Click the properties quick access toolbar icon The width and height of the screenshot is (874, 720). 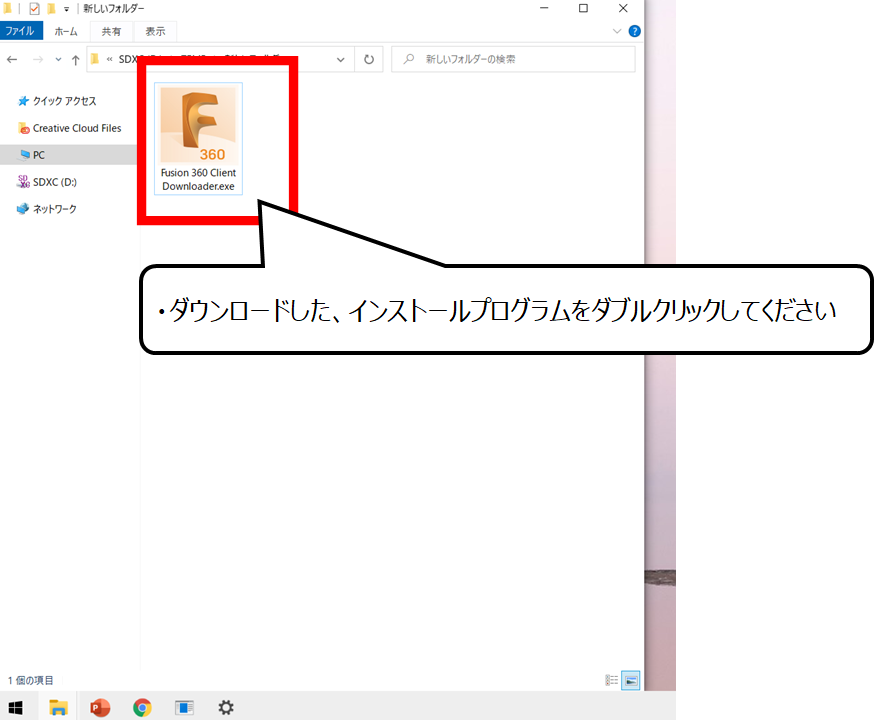(35, 8)
